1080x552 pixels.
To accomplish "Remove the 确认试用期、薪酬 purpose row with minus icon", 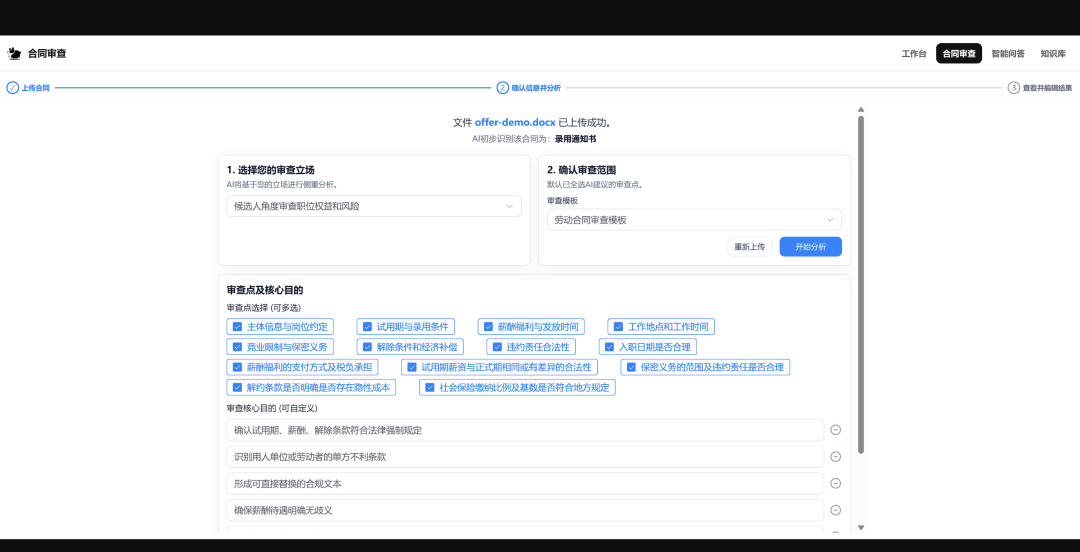I will click(835, 430).
